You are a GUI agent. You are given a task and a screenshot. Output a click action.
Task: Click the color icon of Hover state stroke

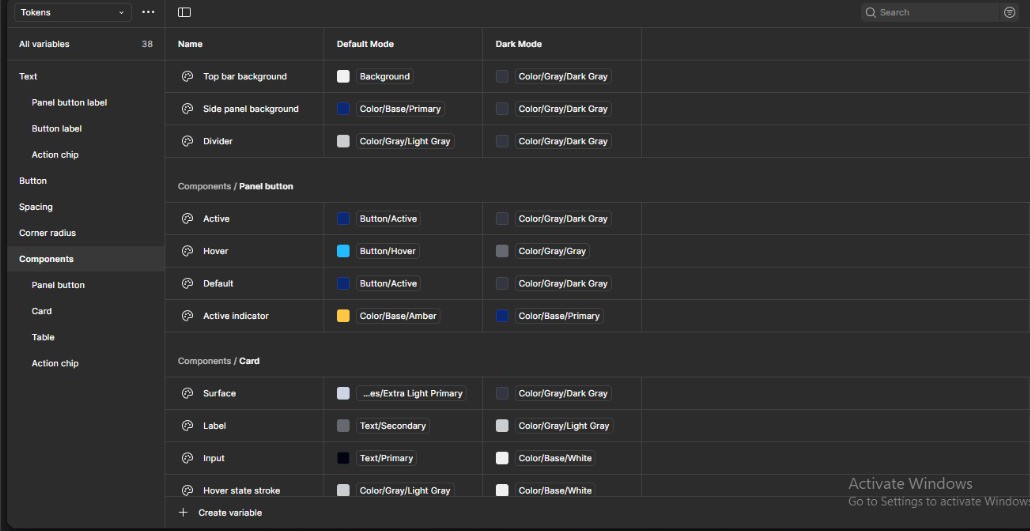click(x=187, y=490)
